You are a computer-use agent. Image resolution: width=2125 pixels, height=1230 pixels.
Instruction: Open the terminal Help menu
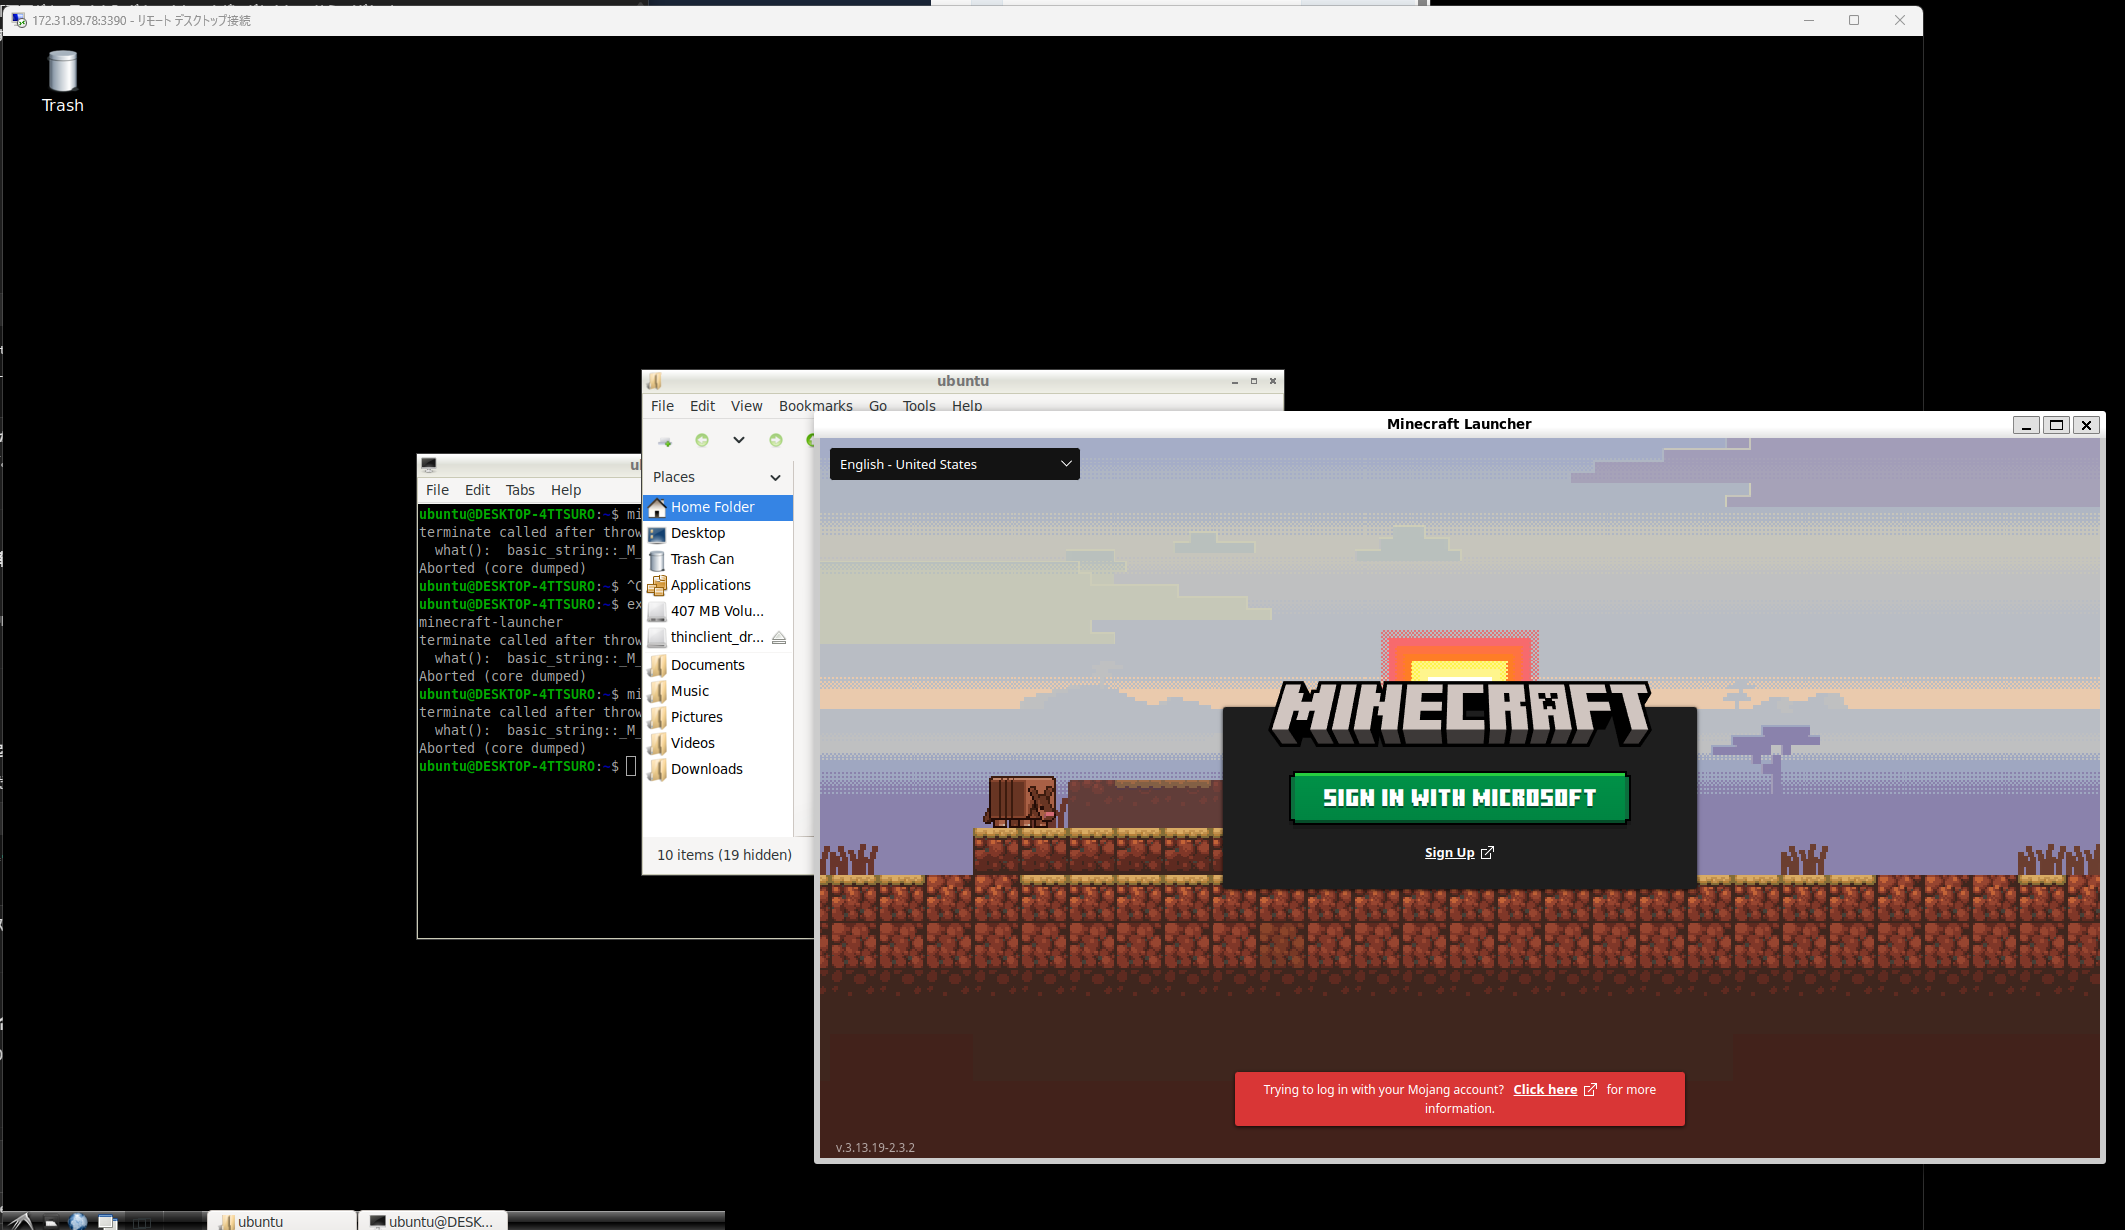click(x=566, y=490)
